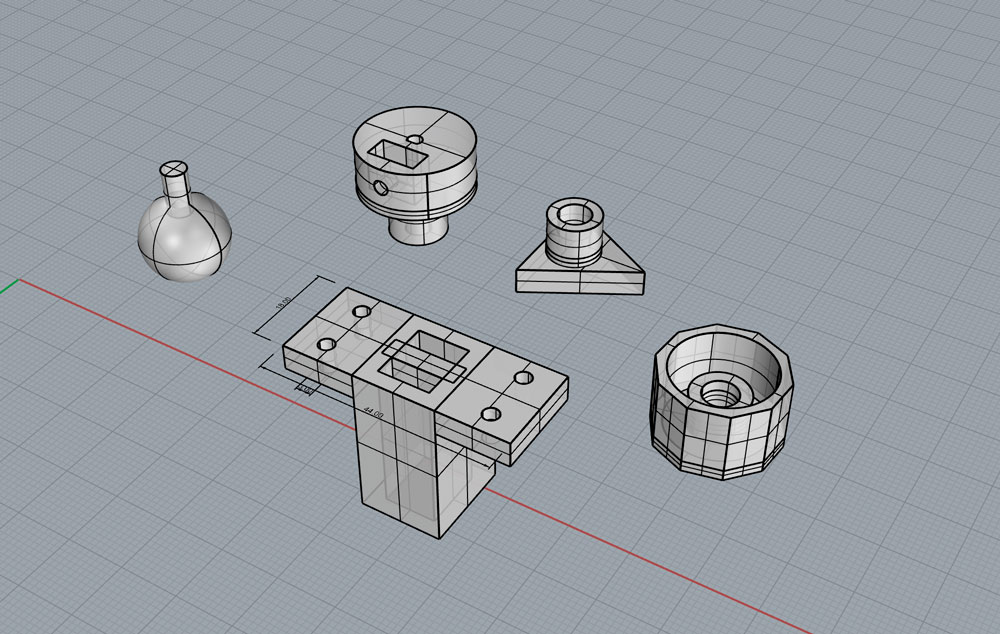Click the small dimension label below the bracket
Viewport: 1000px width, 634px height.
click(305, 389)
